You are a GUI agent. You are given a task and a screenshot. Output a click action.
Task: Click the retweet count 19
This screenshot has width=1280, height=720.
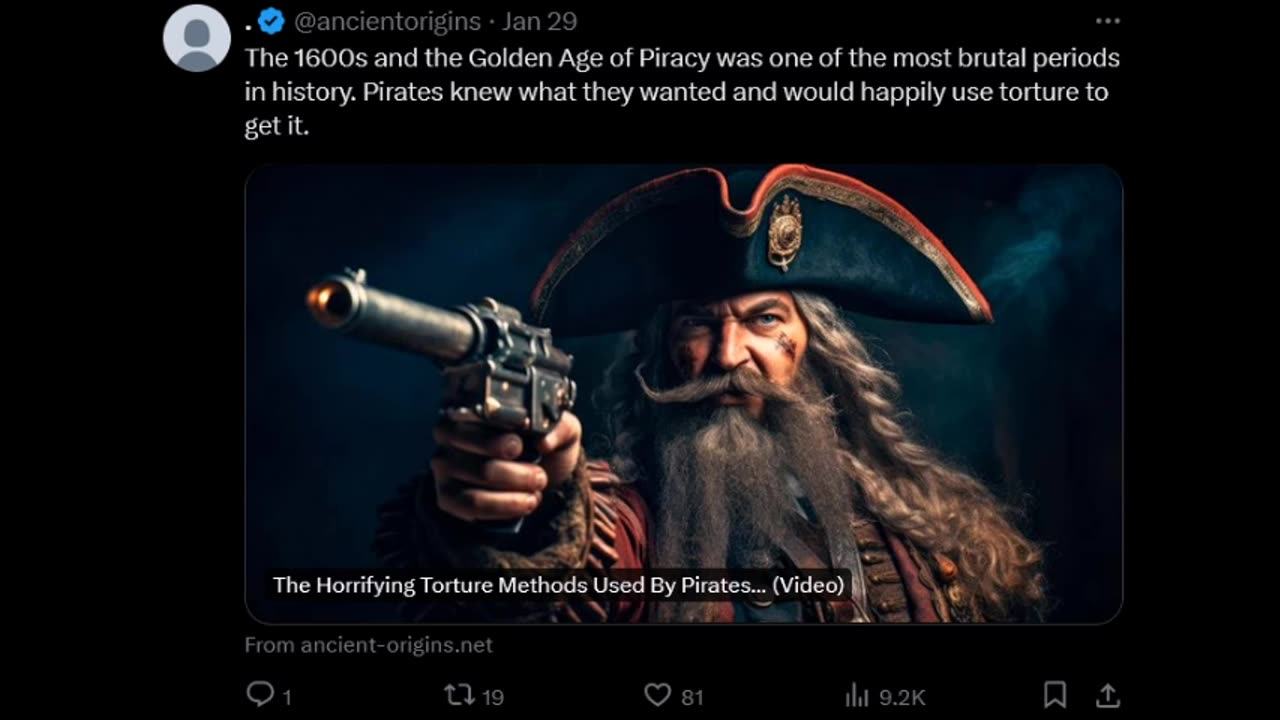click(492, 697)
